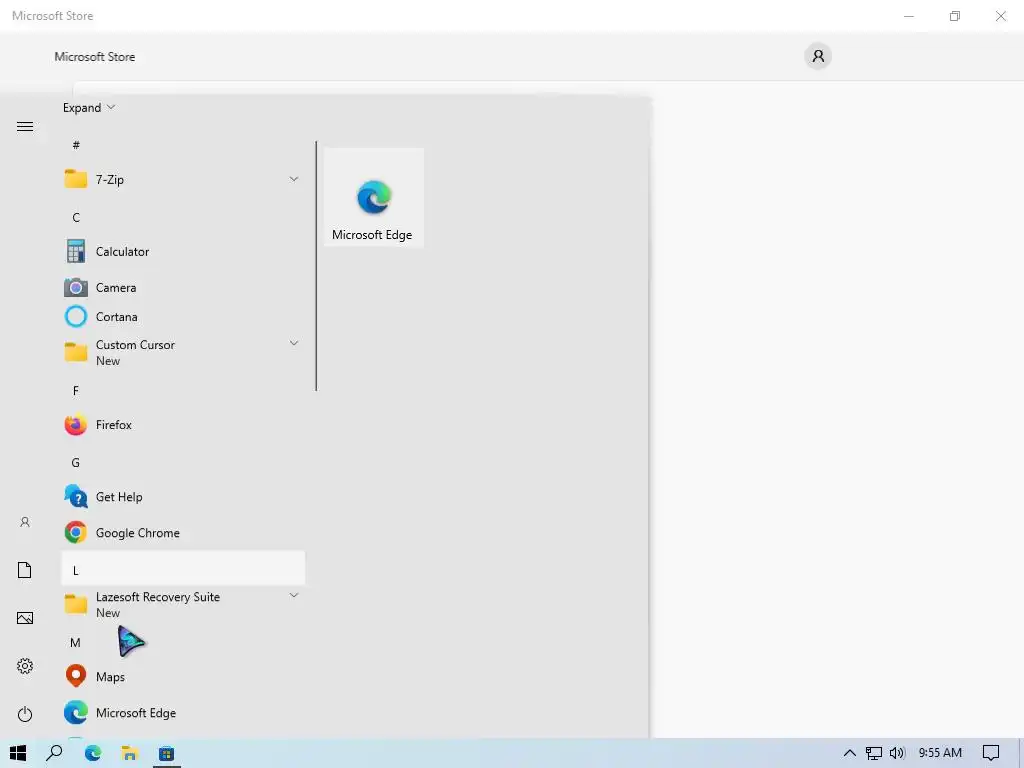This screenshot has width=1024, height=768.
Task: Launch Firefox from the app list
Action: 183,424
